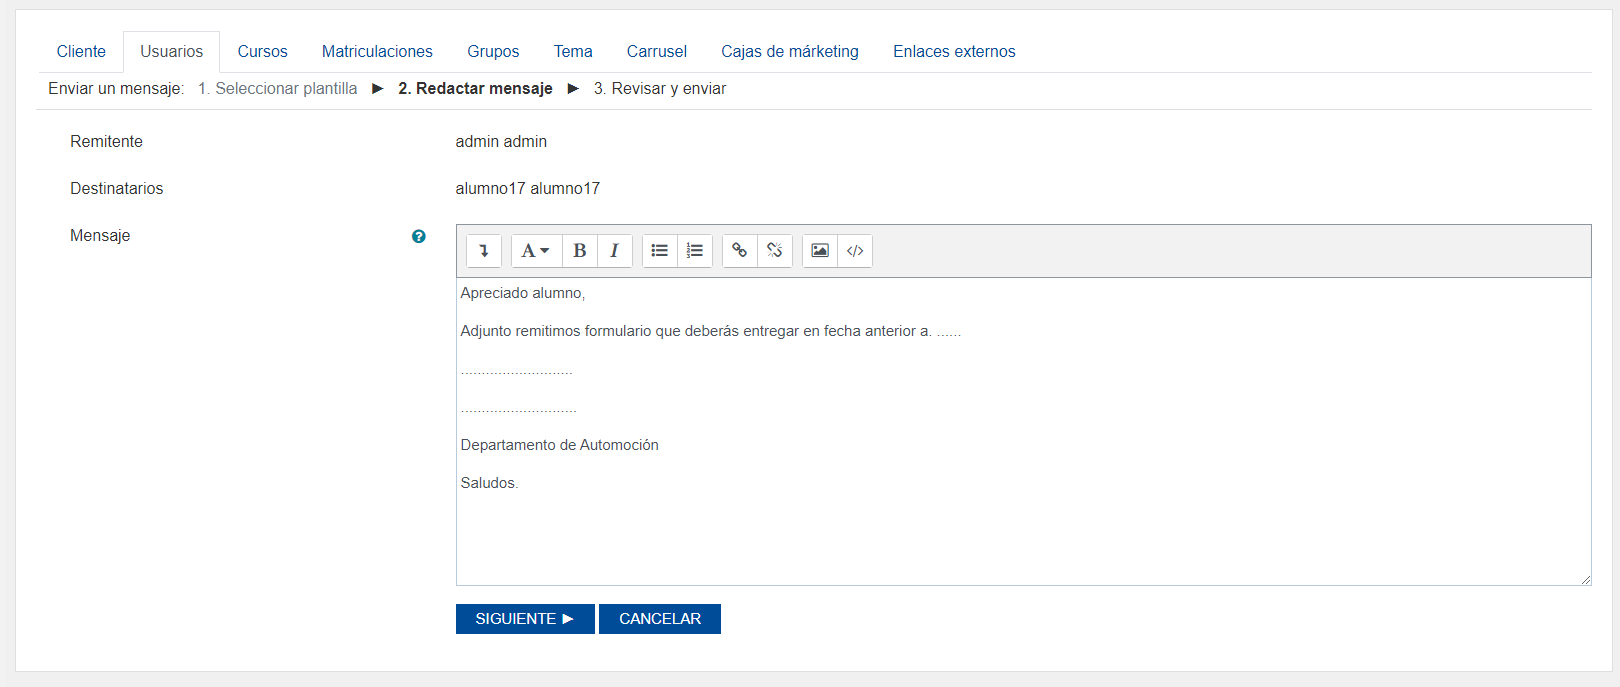Grab the text area resize handle

tap(1585, 579)
